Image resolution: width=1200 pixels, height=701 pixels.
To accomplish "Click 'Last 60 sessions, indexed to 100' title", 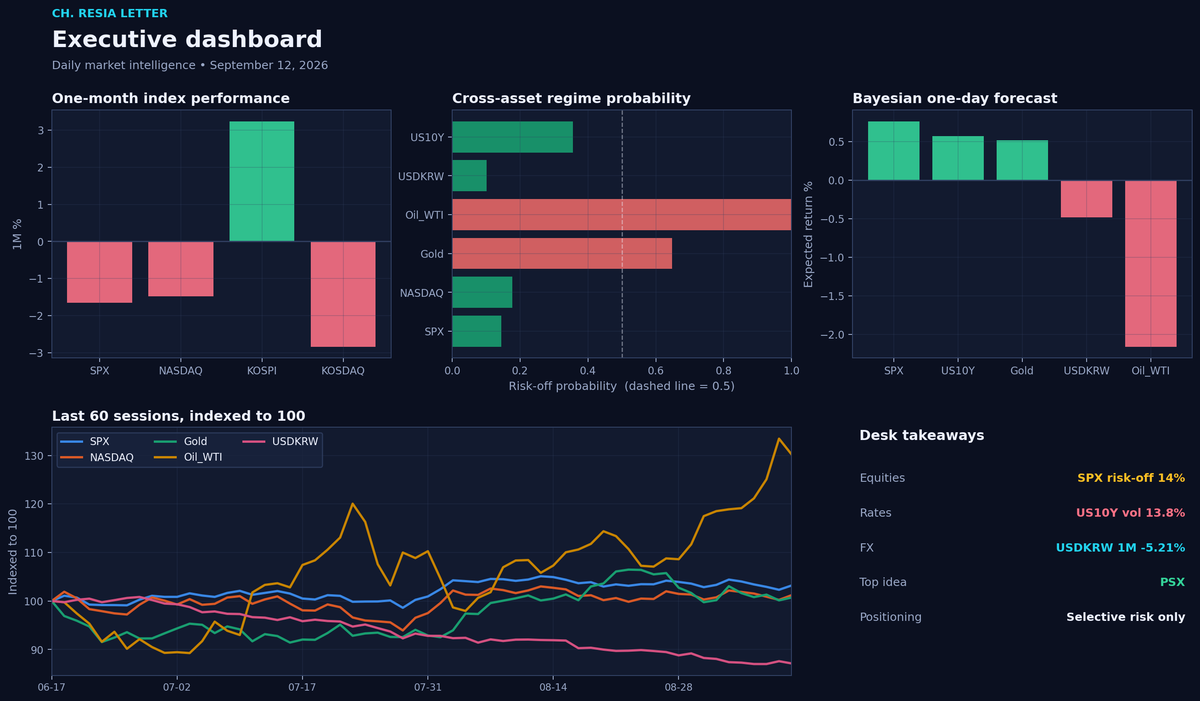I will [179, 416].
